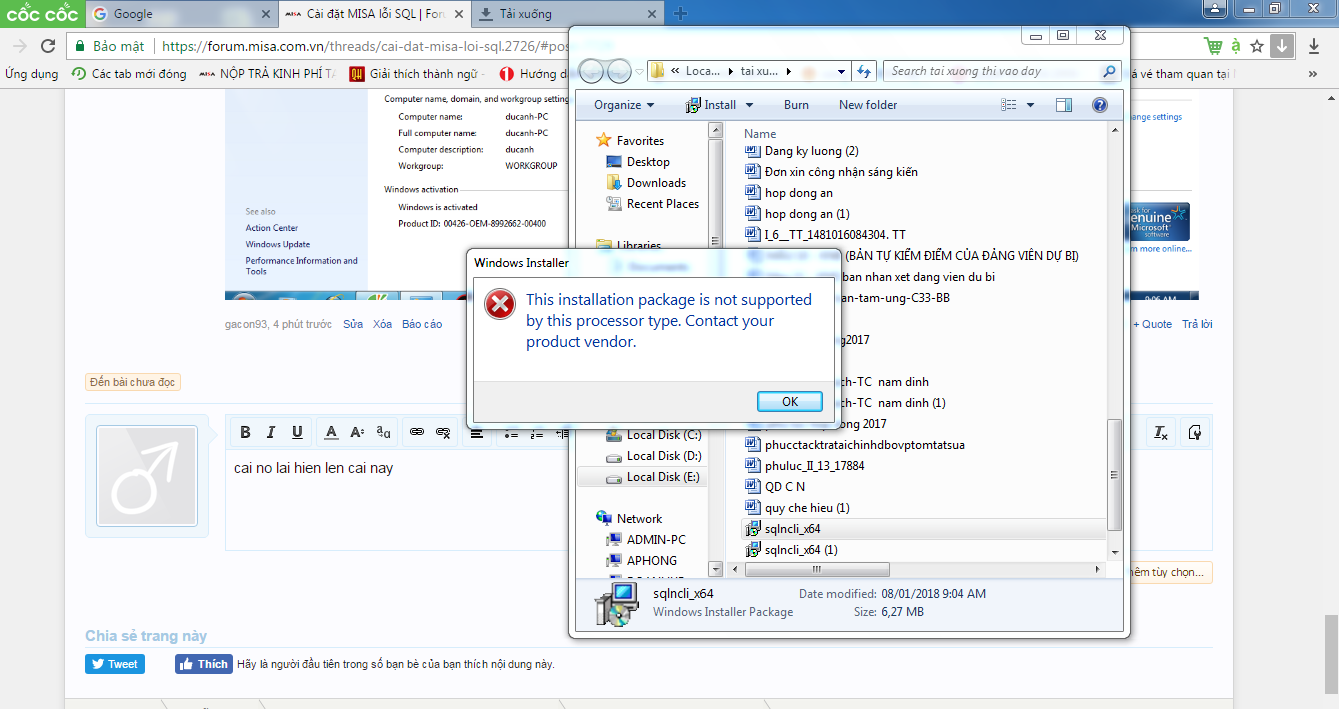Open Recent Places in navigation pane
1339x709 pixels.
(x=653, y=204)
